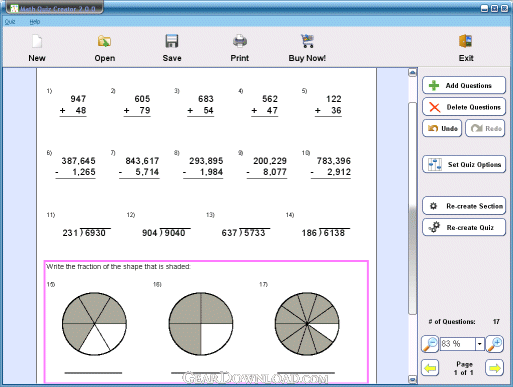This screenshot has height=387, width=513.
Task: Print the quiz with the printer icon
Action: click(x=240, y=41)
